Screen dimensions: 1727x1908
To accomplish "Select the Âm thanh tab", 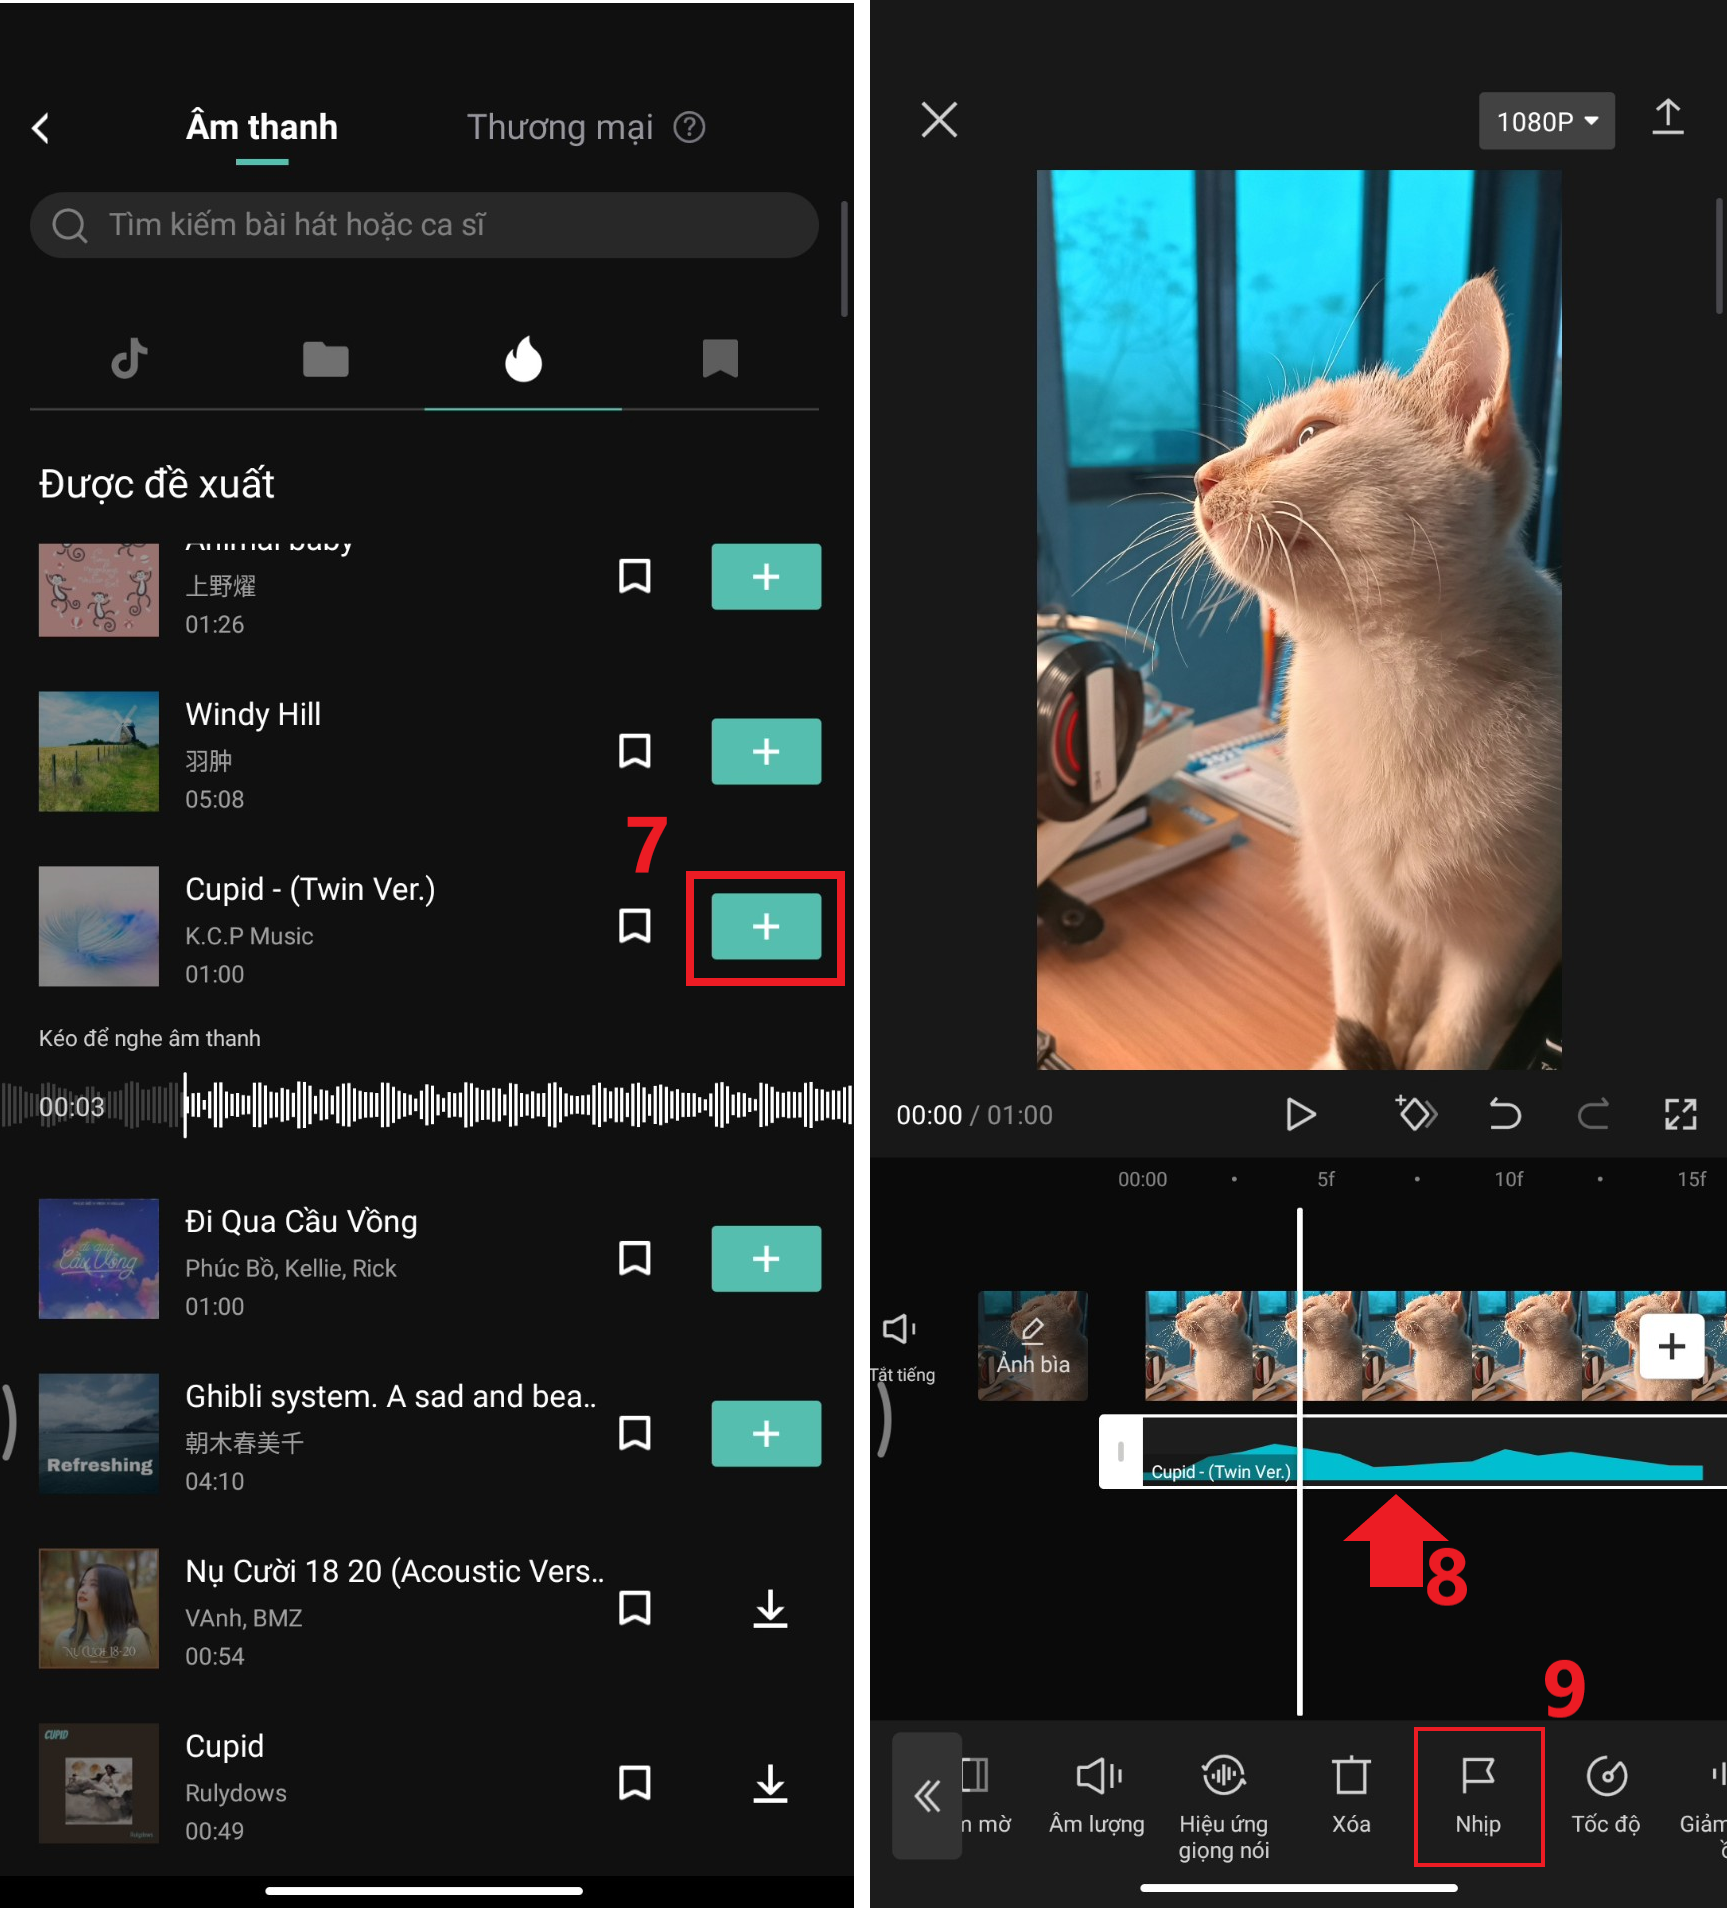I will [262, 128].
